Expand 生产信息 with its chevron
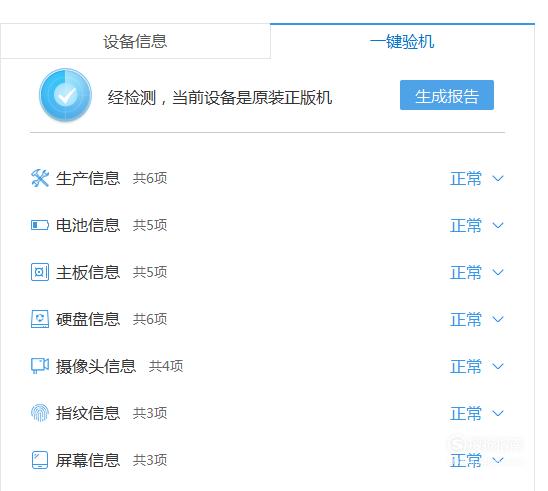 coord(498,179)
